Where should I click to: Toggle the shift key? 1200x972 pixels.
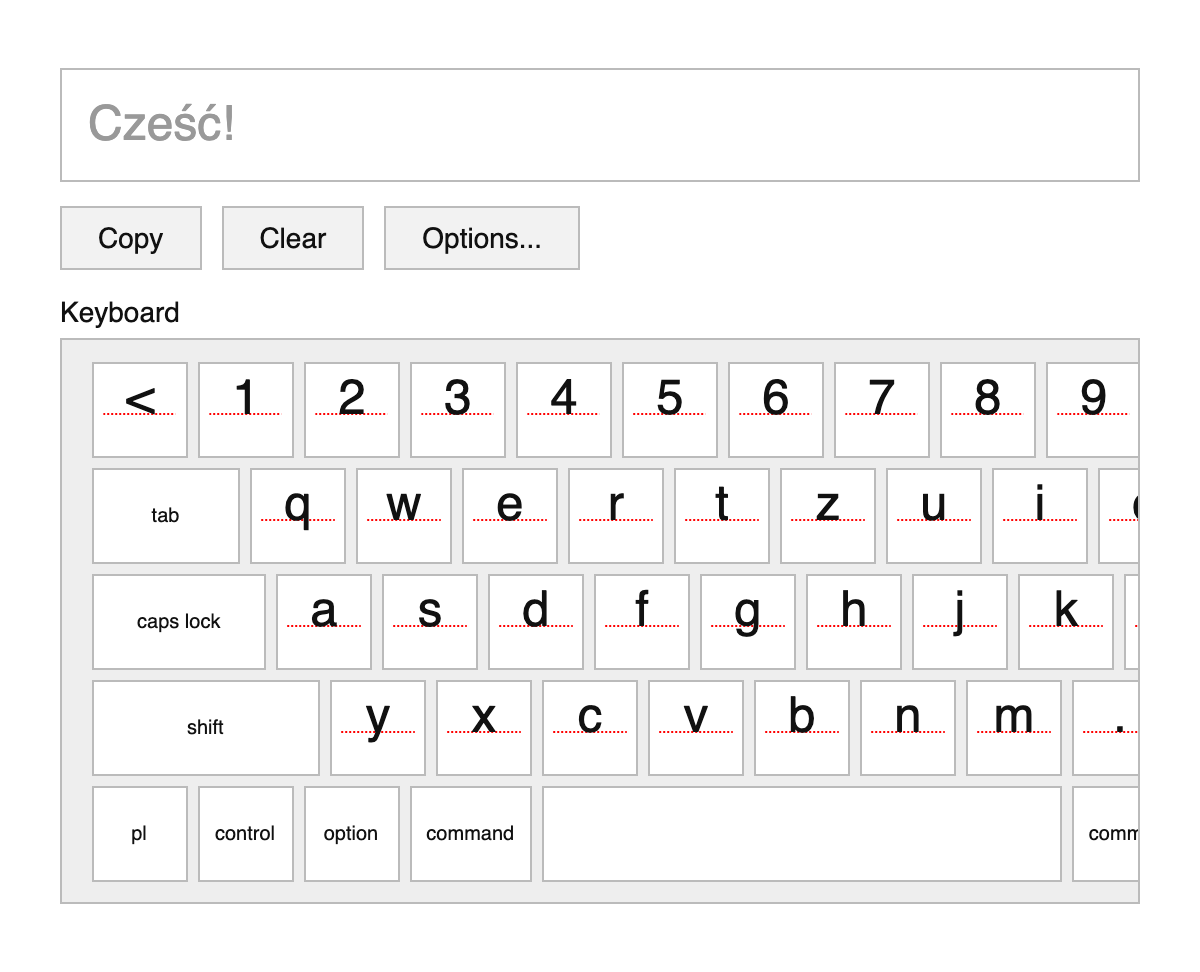coord(205,727)
